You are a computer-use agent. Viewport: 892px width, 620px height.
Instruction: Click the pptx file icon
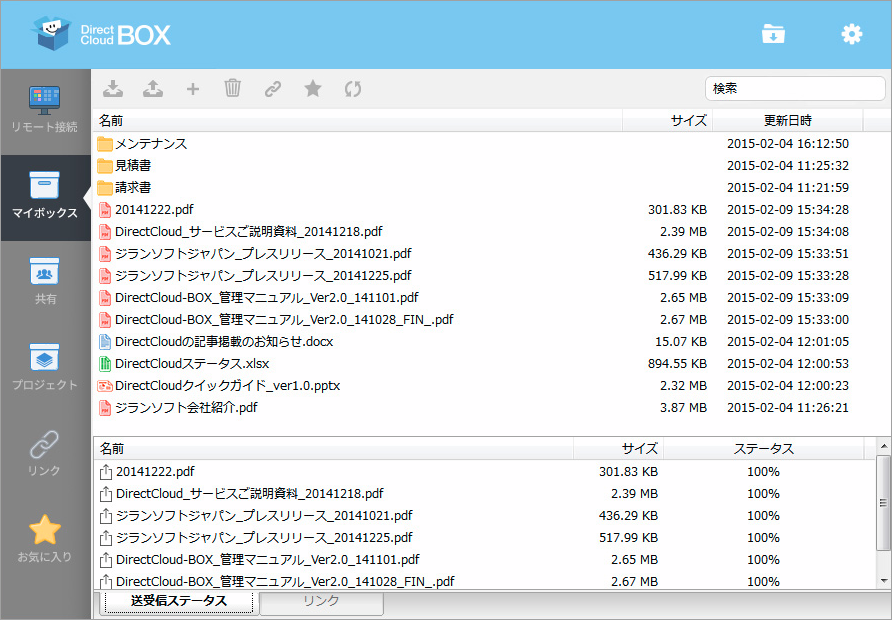pos(105,386)
